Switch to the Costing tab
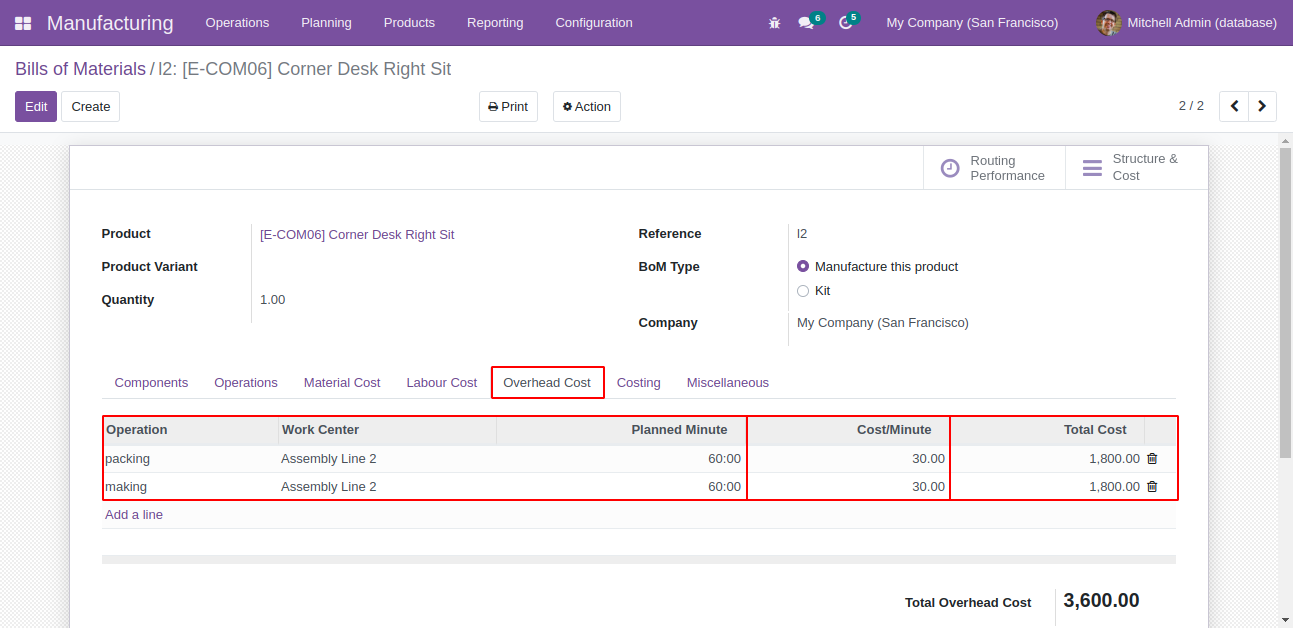The width and height of the screenshot is (1293, 628). point(639,383)
